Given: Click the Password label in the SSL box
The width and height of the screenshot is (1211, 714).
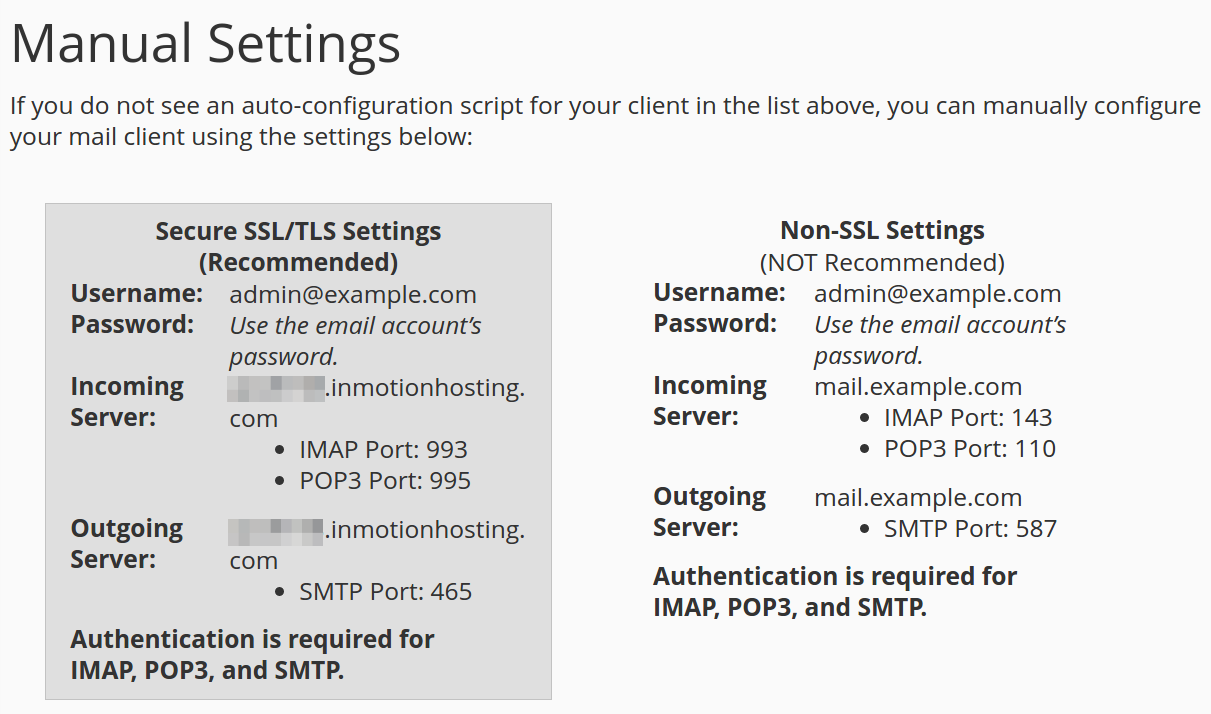Looking at the screenshot, I should click(x=132, y=325).
